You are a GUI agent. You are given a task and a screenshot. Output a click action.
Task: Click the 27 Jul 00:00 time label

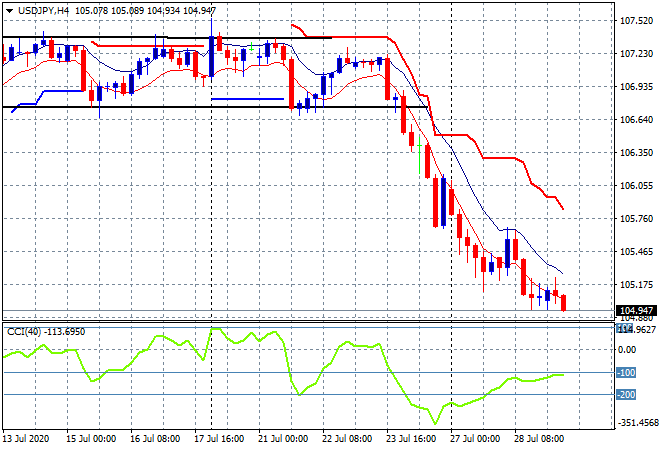[x=475, y=439]
